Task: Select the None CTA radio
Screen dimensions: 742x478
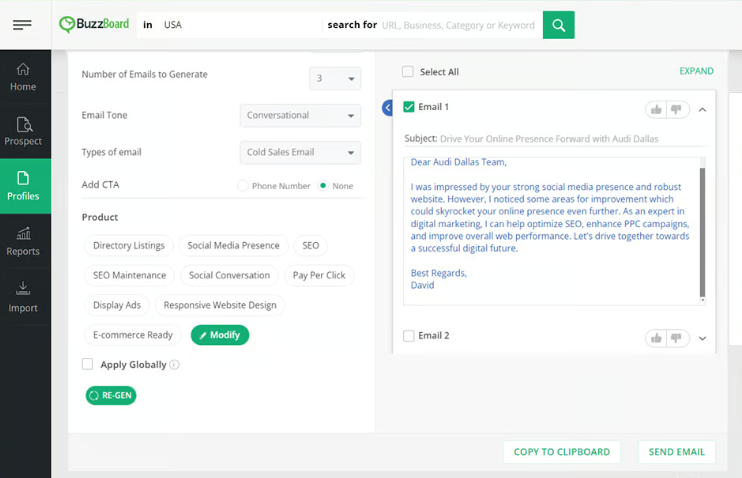Action: [x=323, y=186]
